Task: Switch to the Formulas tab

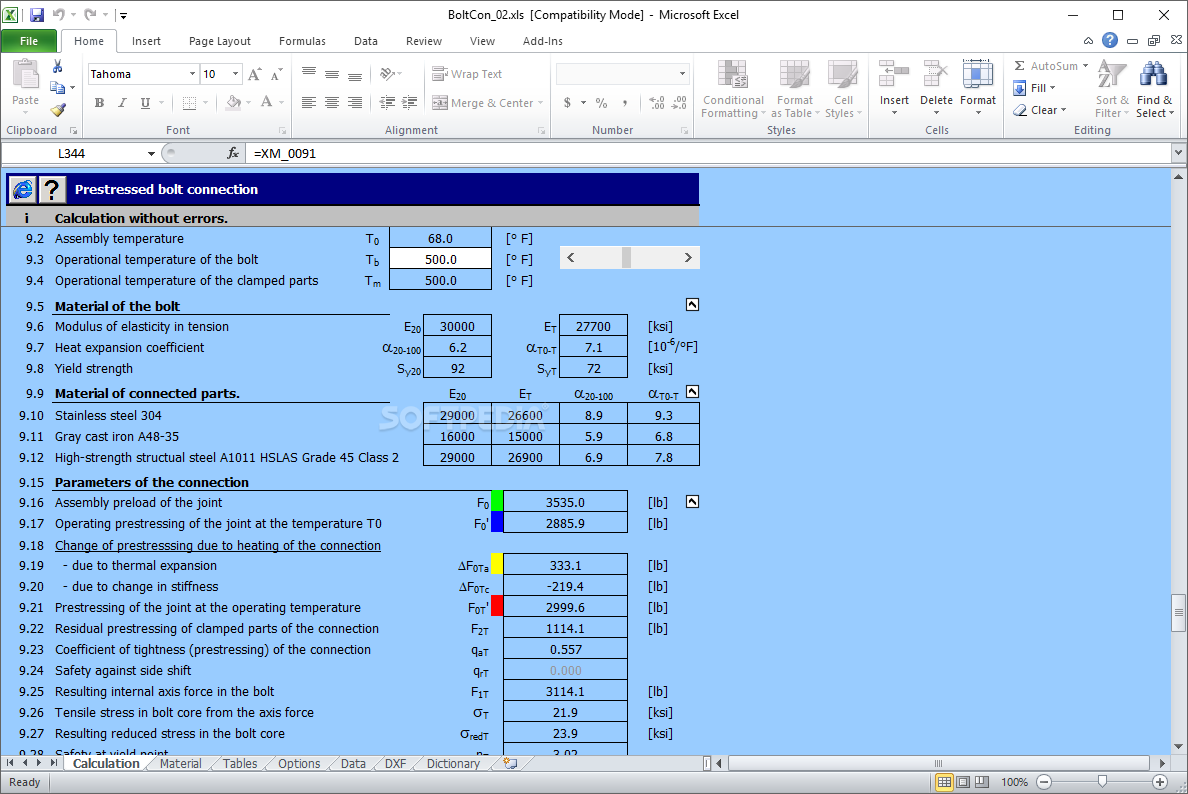Action: pyautogui.click(x=302, y=41)
